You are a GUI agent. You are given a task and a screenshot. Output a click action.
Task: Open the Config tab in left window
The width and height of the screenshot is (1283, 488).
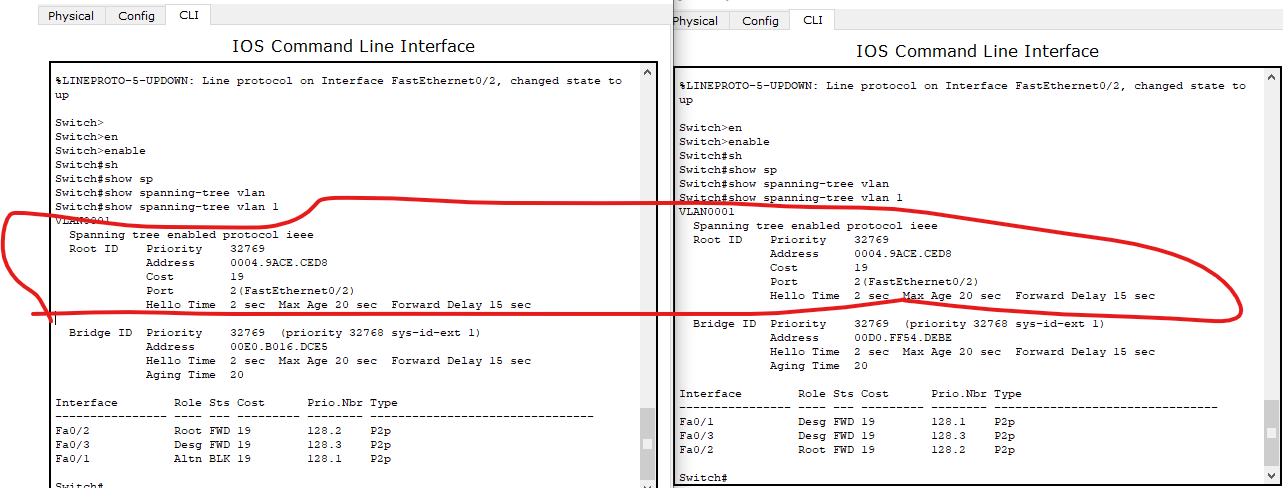coord(136,15)
